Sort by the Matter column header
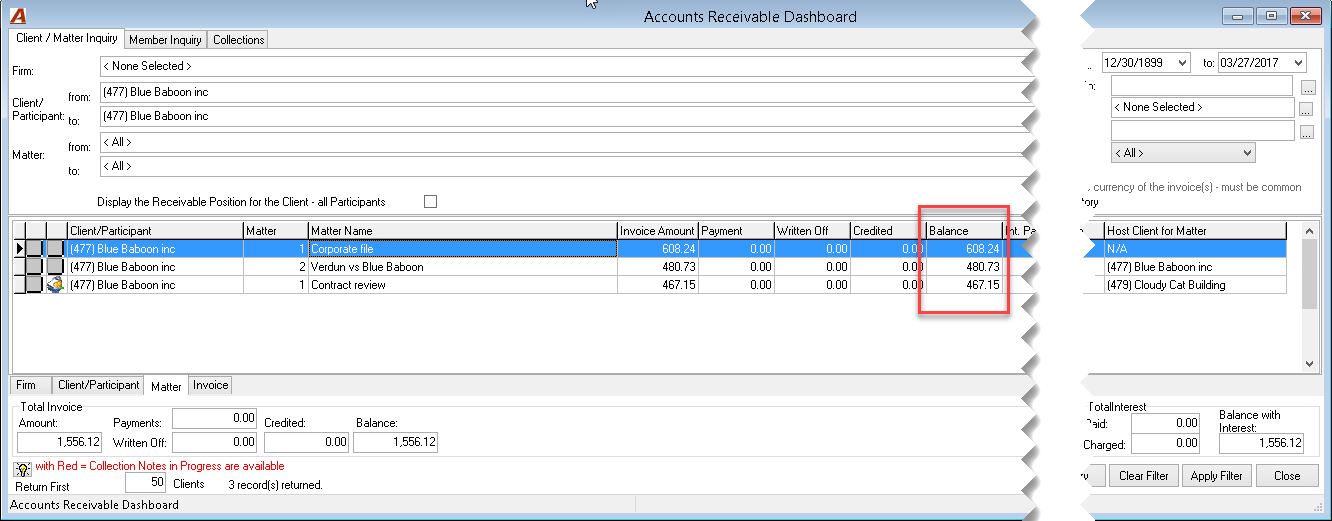Image resolution: width=1332 pixels, height=521 pixels. tap(275, 231)
